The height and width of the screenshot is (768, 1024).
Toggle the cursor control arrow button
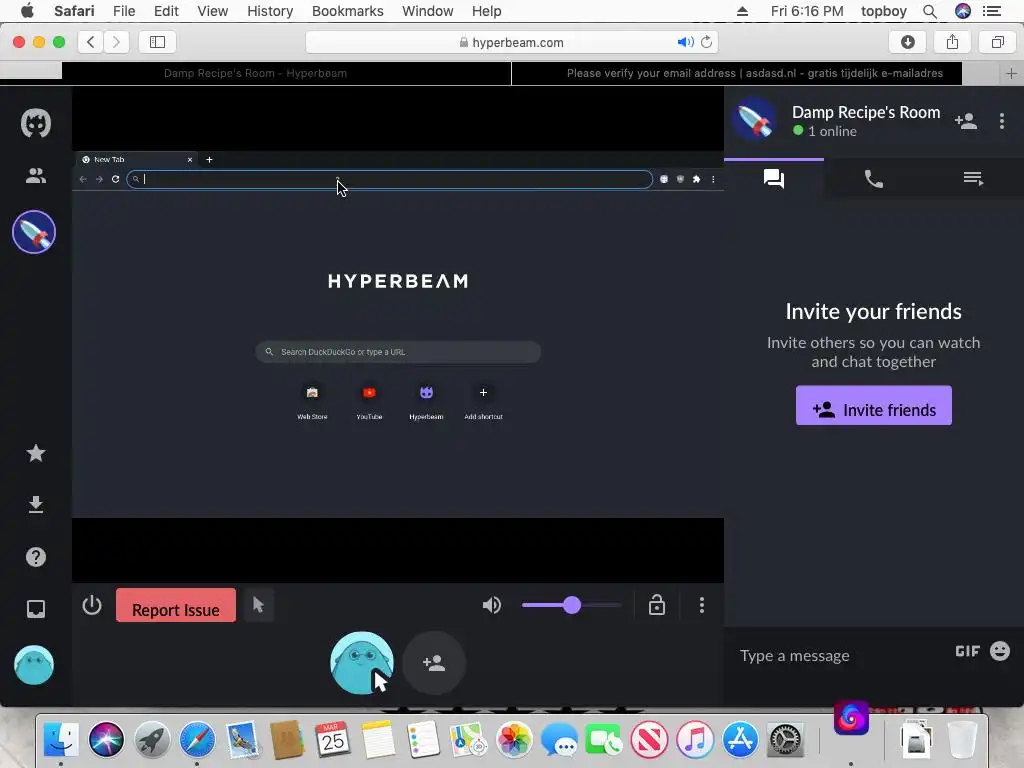[258, 605]
